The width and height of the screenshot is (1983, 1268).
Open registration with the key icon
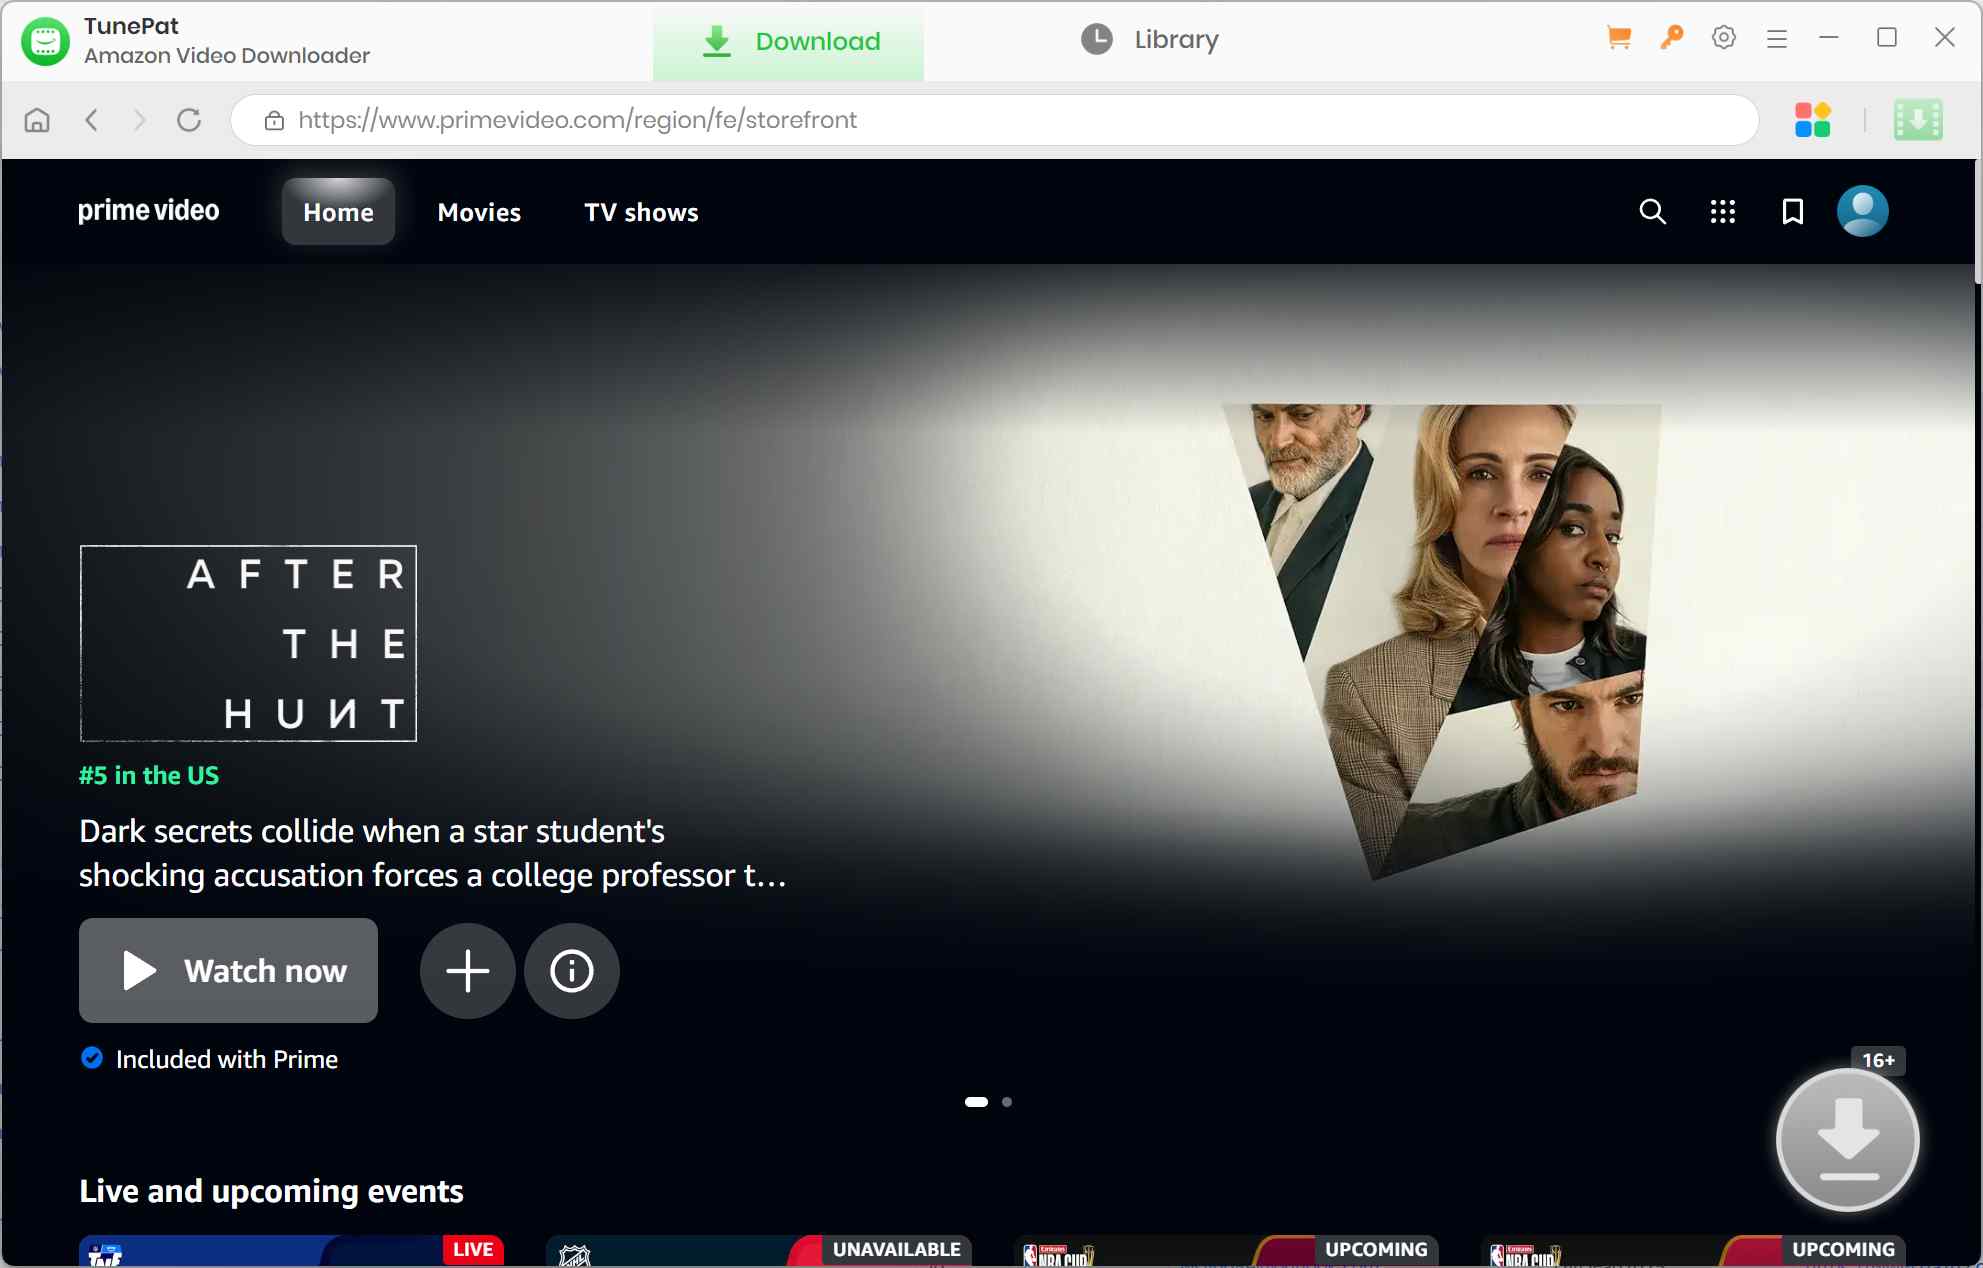coord(1671,37)
